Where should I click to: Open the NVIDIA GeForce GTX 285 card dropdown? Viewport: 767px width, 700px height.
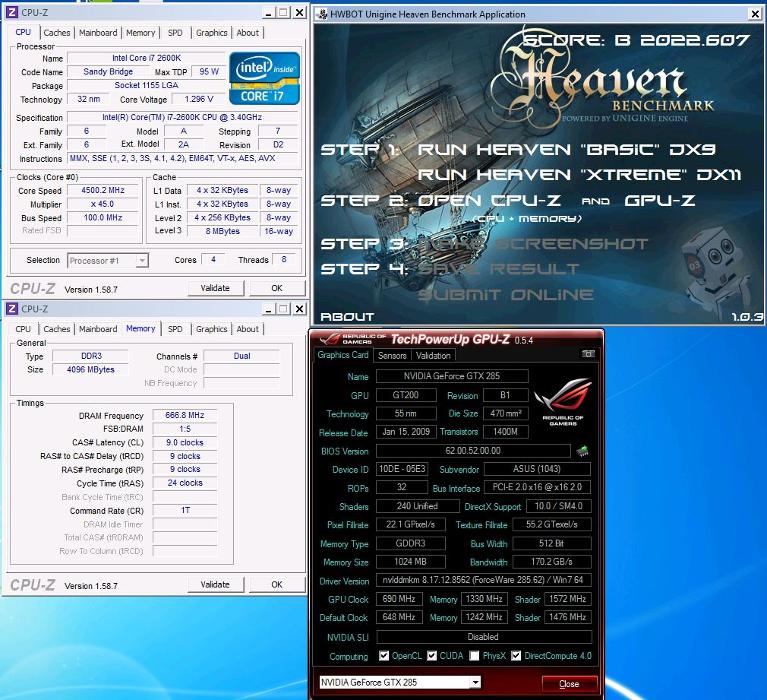475,682
